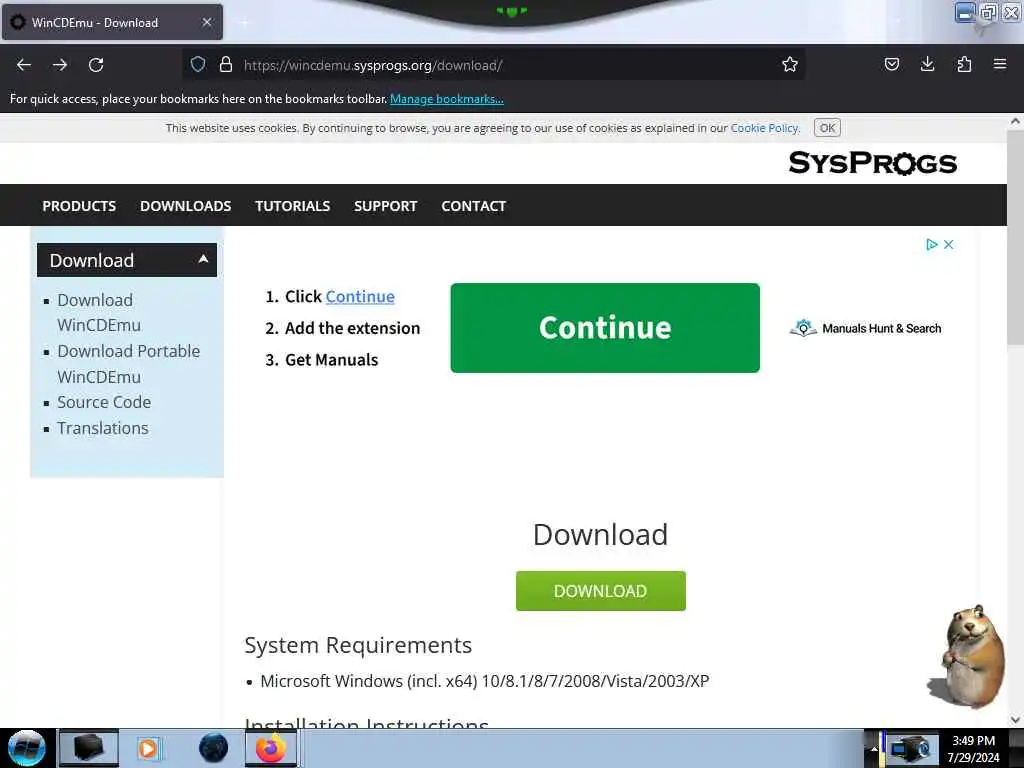Open media player icon in taskbar

pyautogui.click(x=148, y=748)
